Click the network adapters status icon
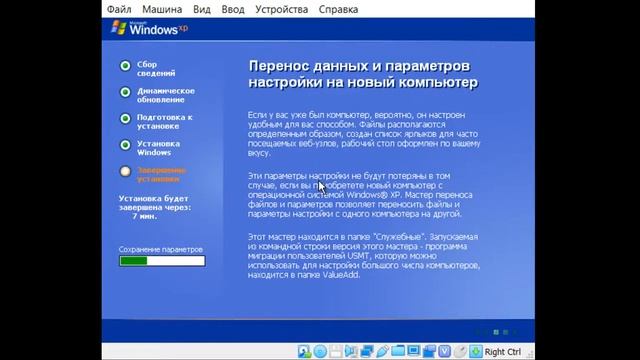 click(x=367, y=351)
